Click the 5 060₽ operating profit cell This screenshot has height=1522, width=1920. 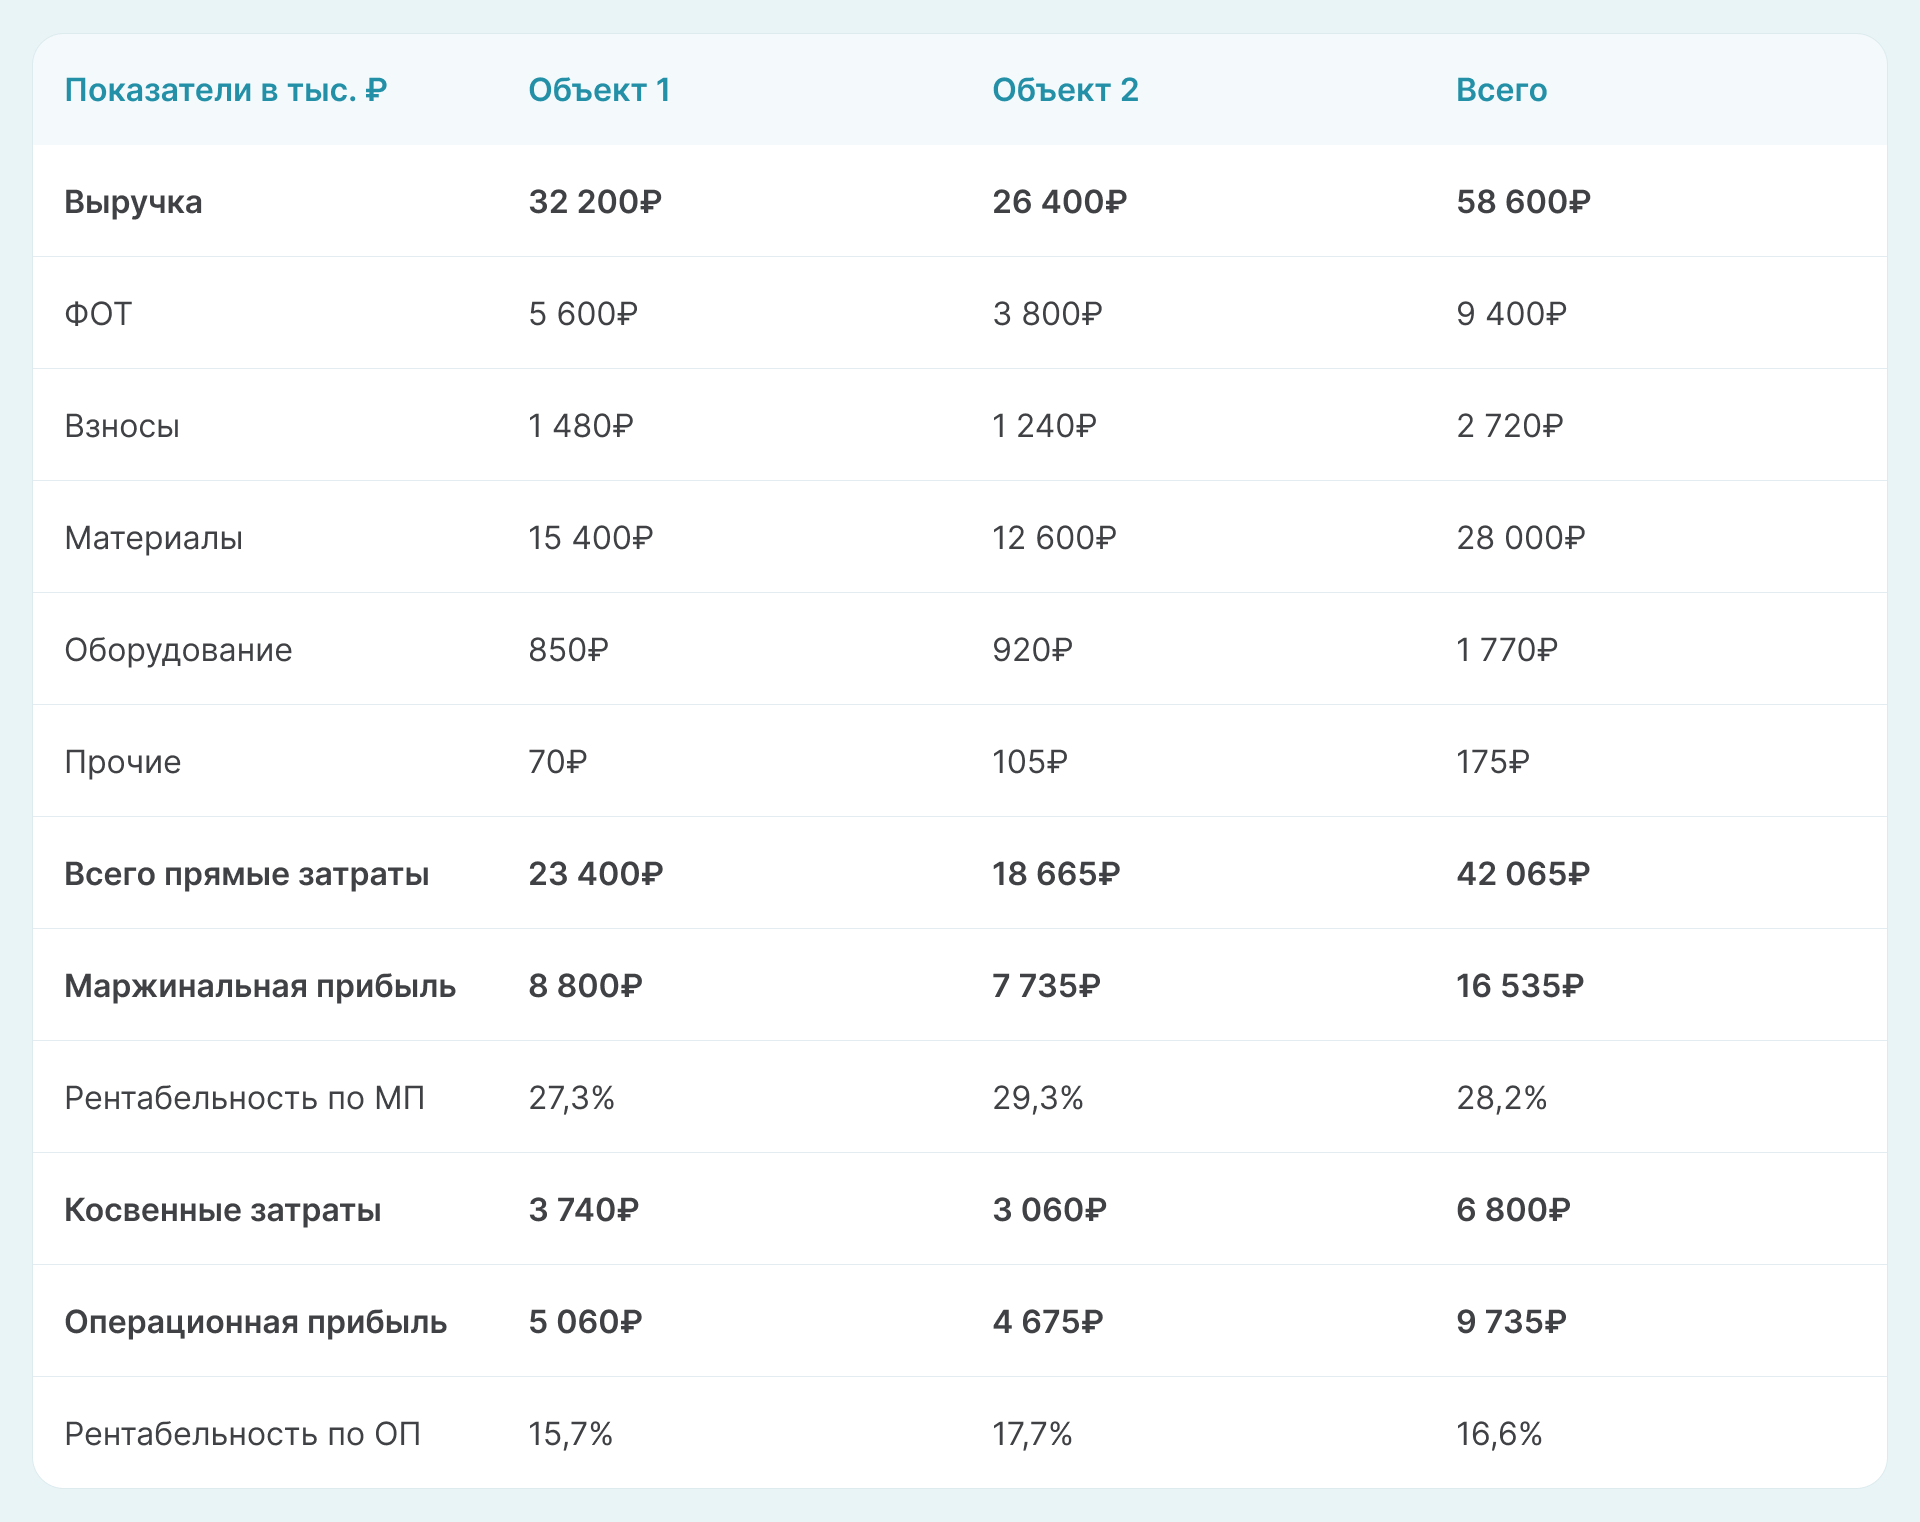[x=584, y=1322]
